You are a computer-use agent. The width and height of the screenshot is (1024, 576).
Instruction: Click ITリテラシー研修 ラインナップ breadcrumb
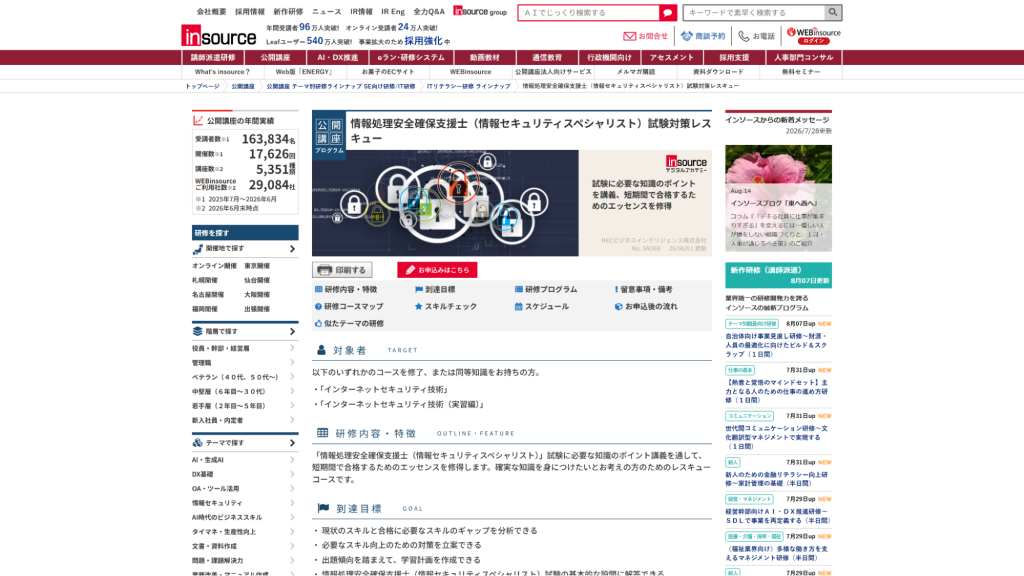click(468, 86)
